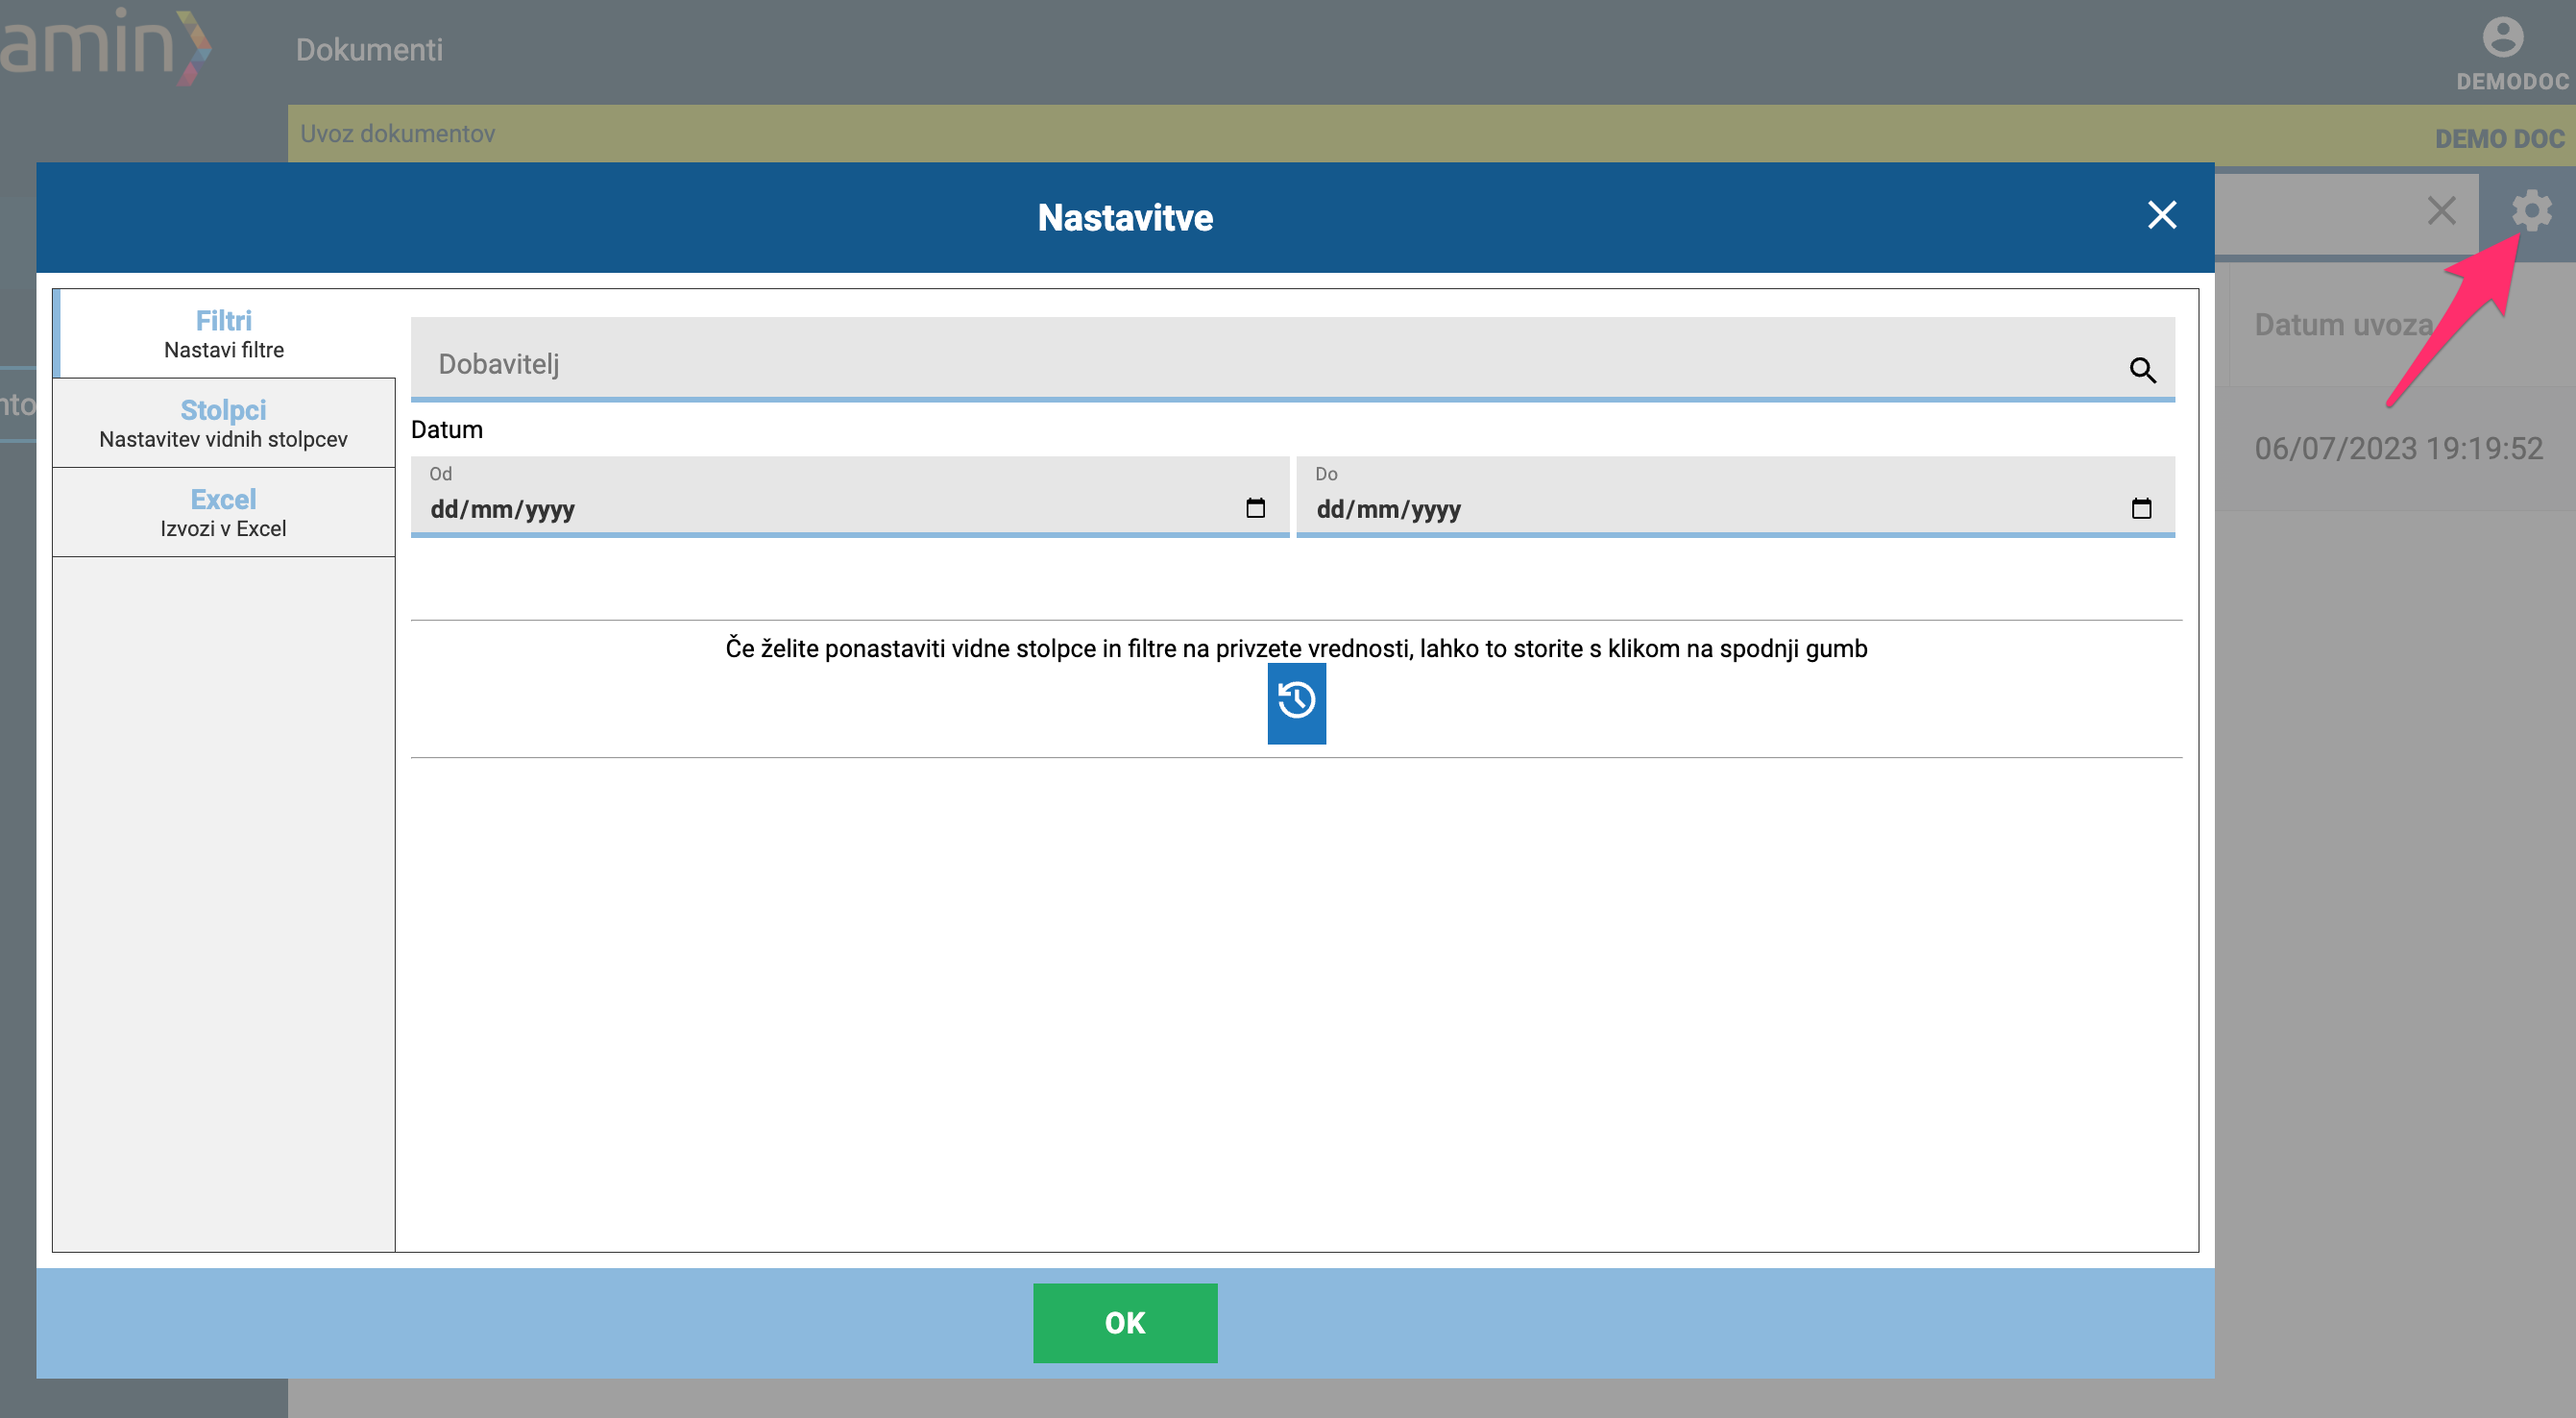This screenshot has width=2576, height=1418.
Task: Switch to the Stolpci tab
Action: point(224,423)
